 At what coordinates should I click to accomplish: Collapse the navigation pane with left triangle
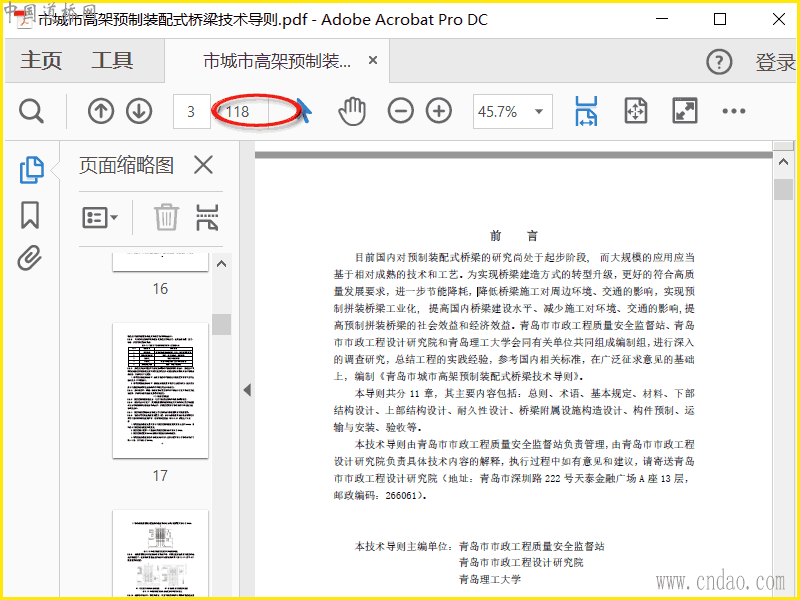pyautogui.click(x=247, y=390)
